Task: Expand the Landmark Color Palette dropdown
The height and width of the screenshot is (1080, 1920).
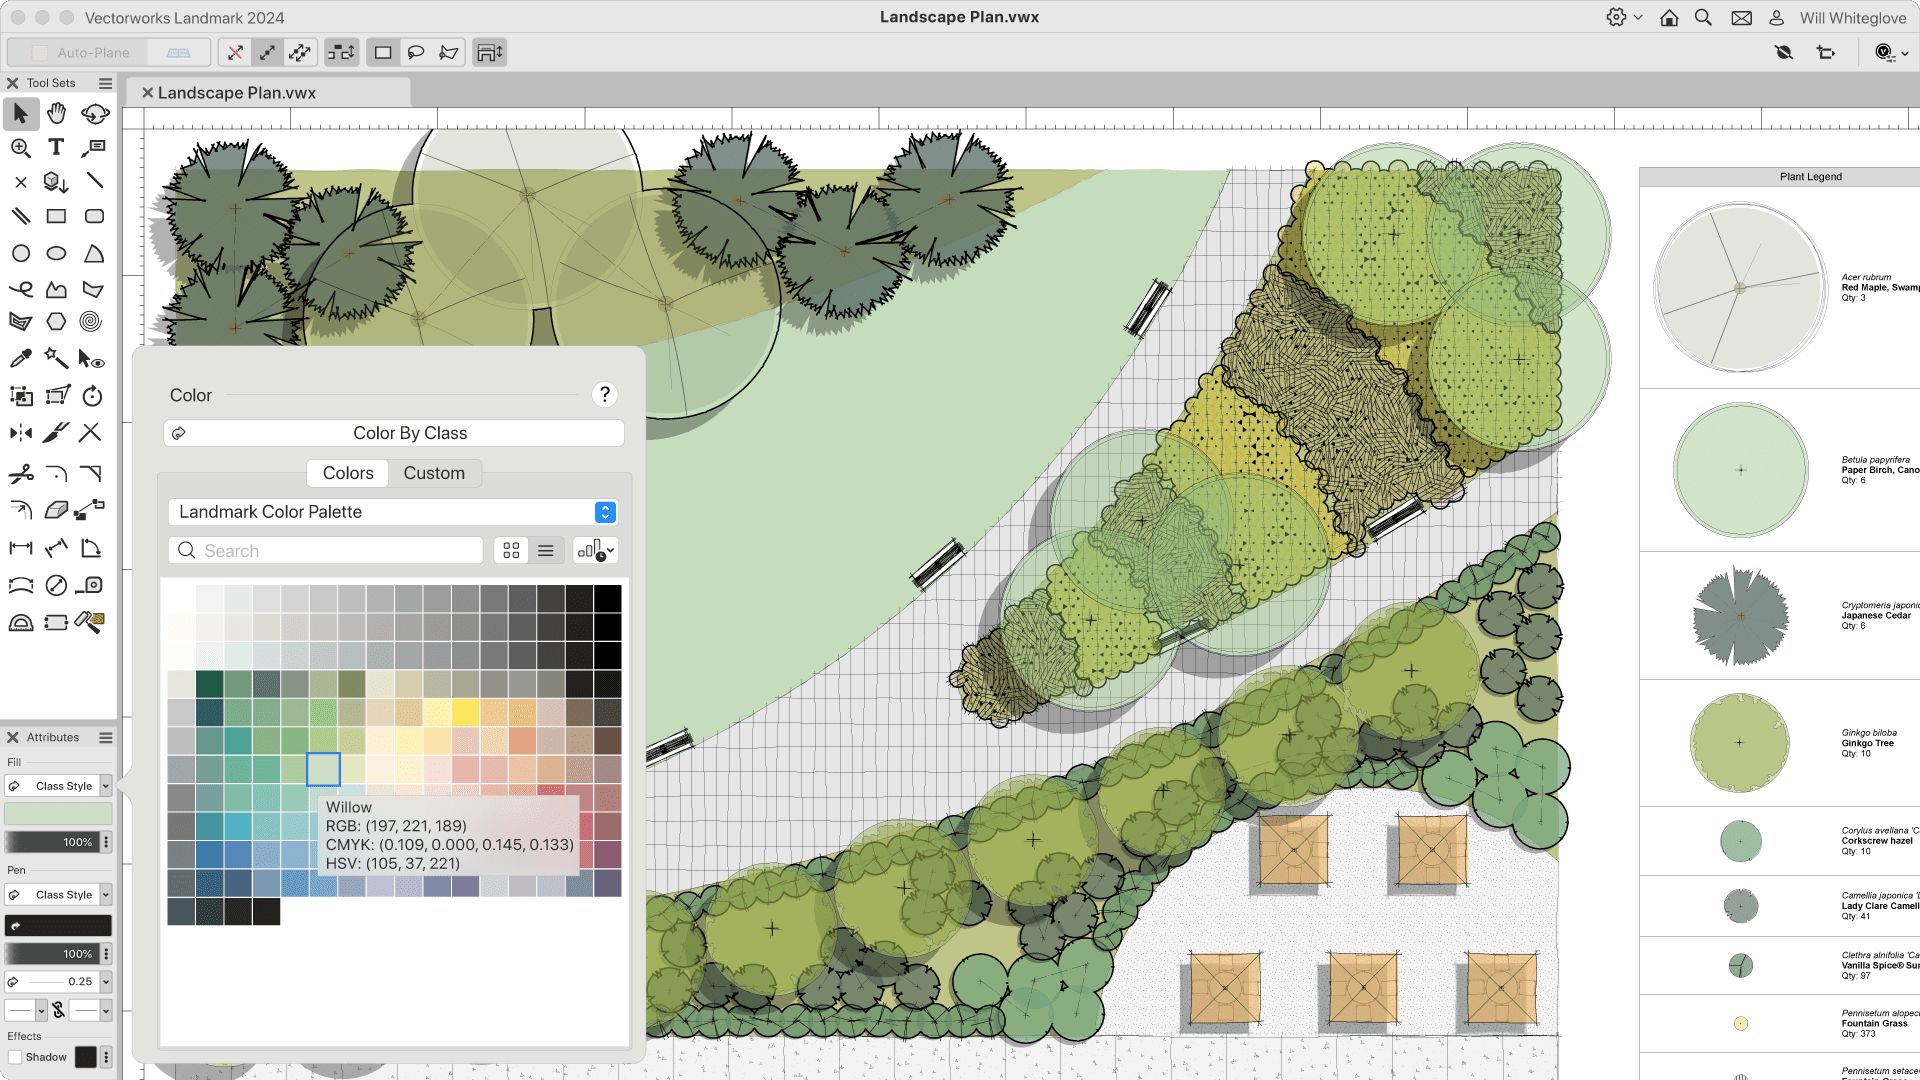Action: click(605, 512)
